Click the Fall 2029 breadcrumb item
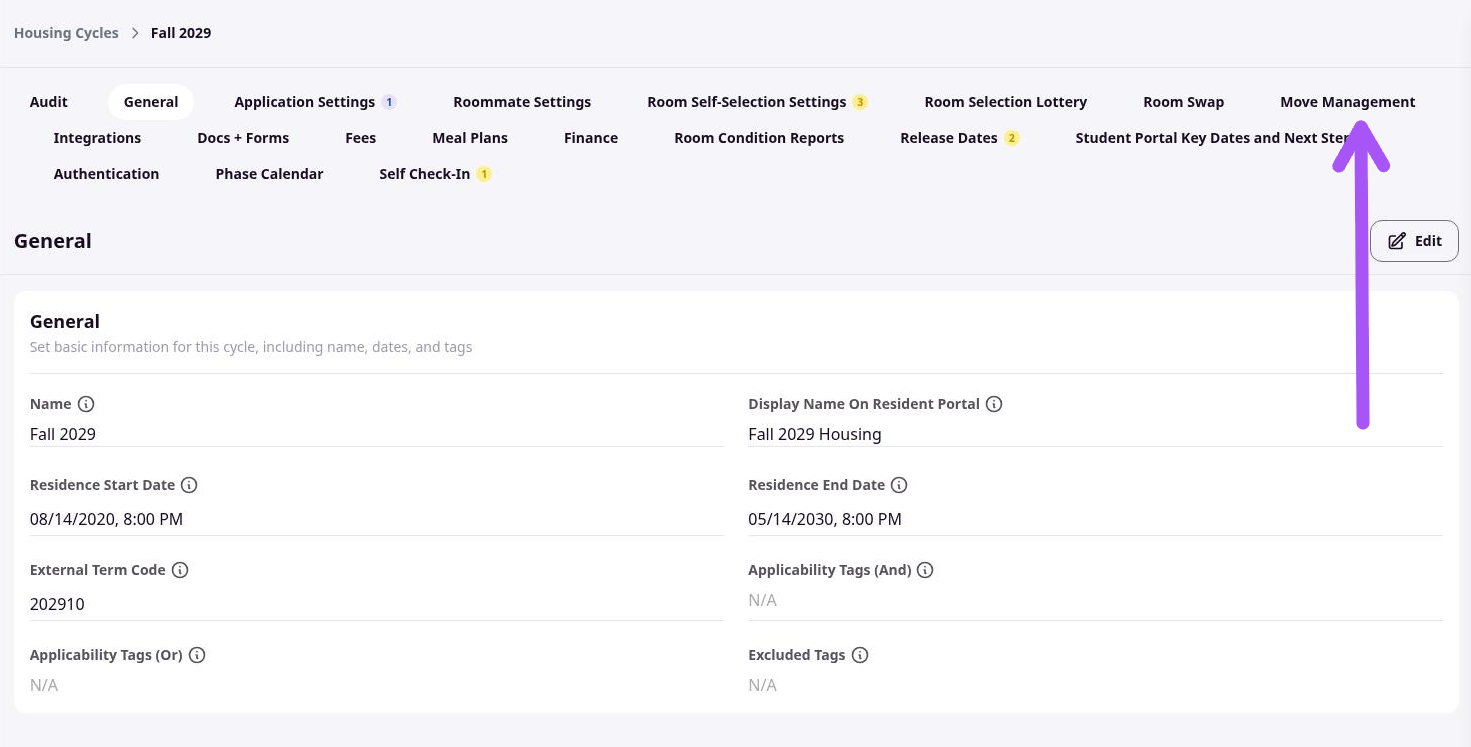This screenshot has height=747, width=1471. tap(181, 33)
